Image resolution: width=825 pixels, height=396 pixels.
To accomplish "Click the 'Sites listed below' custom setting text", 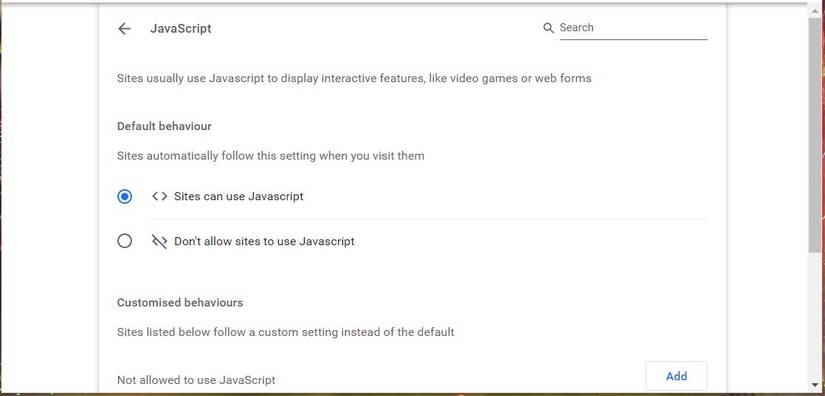I will [286, 332].
